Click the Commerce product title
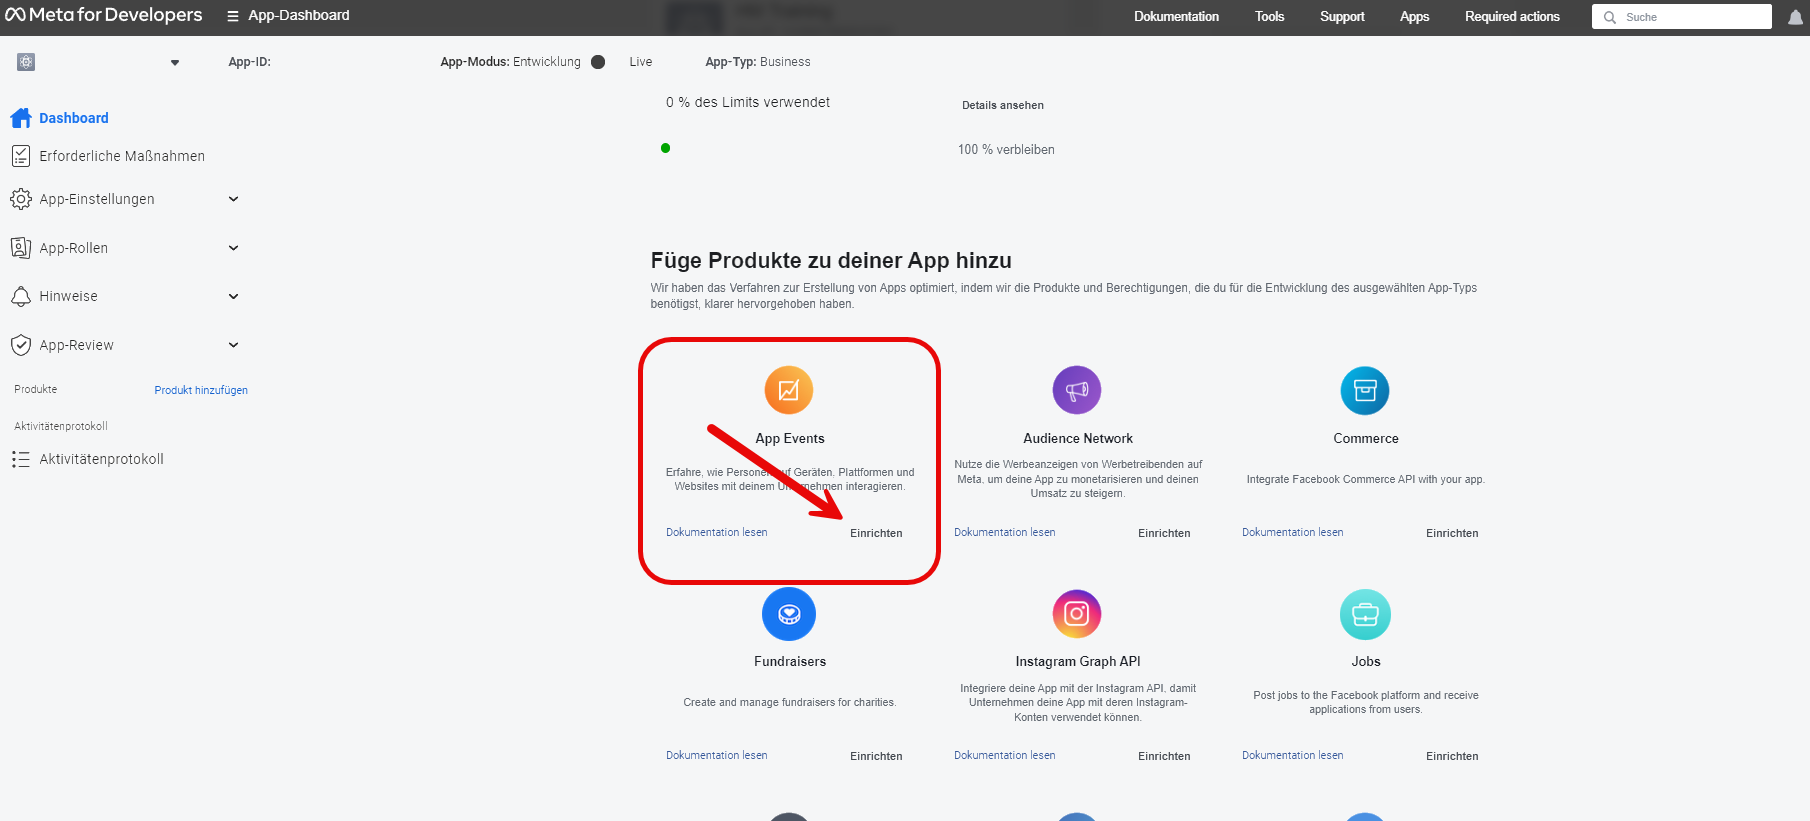 click(x=1366, y=438)
